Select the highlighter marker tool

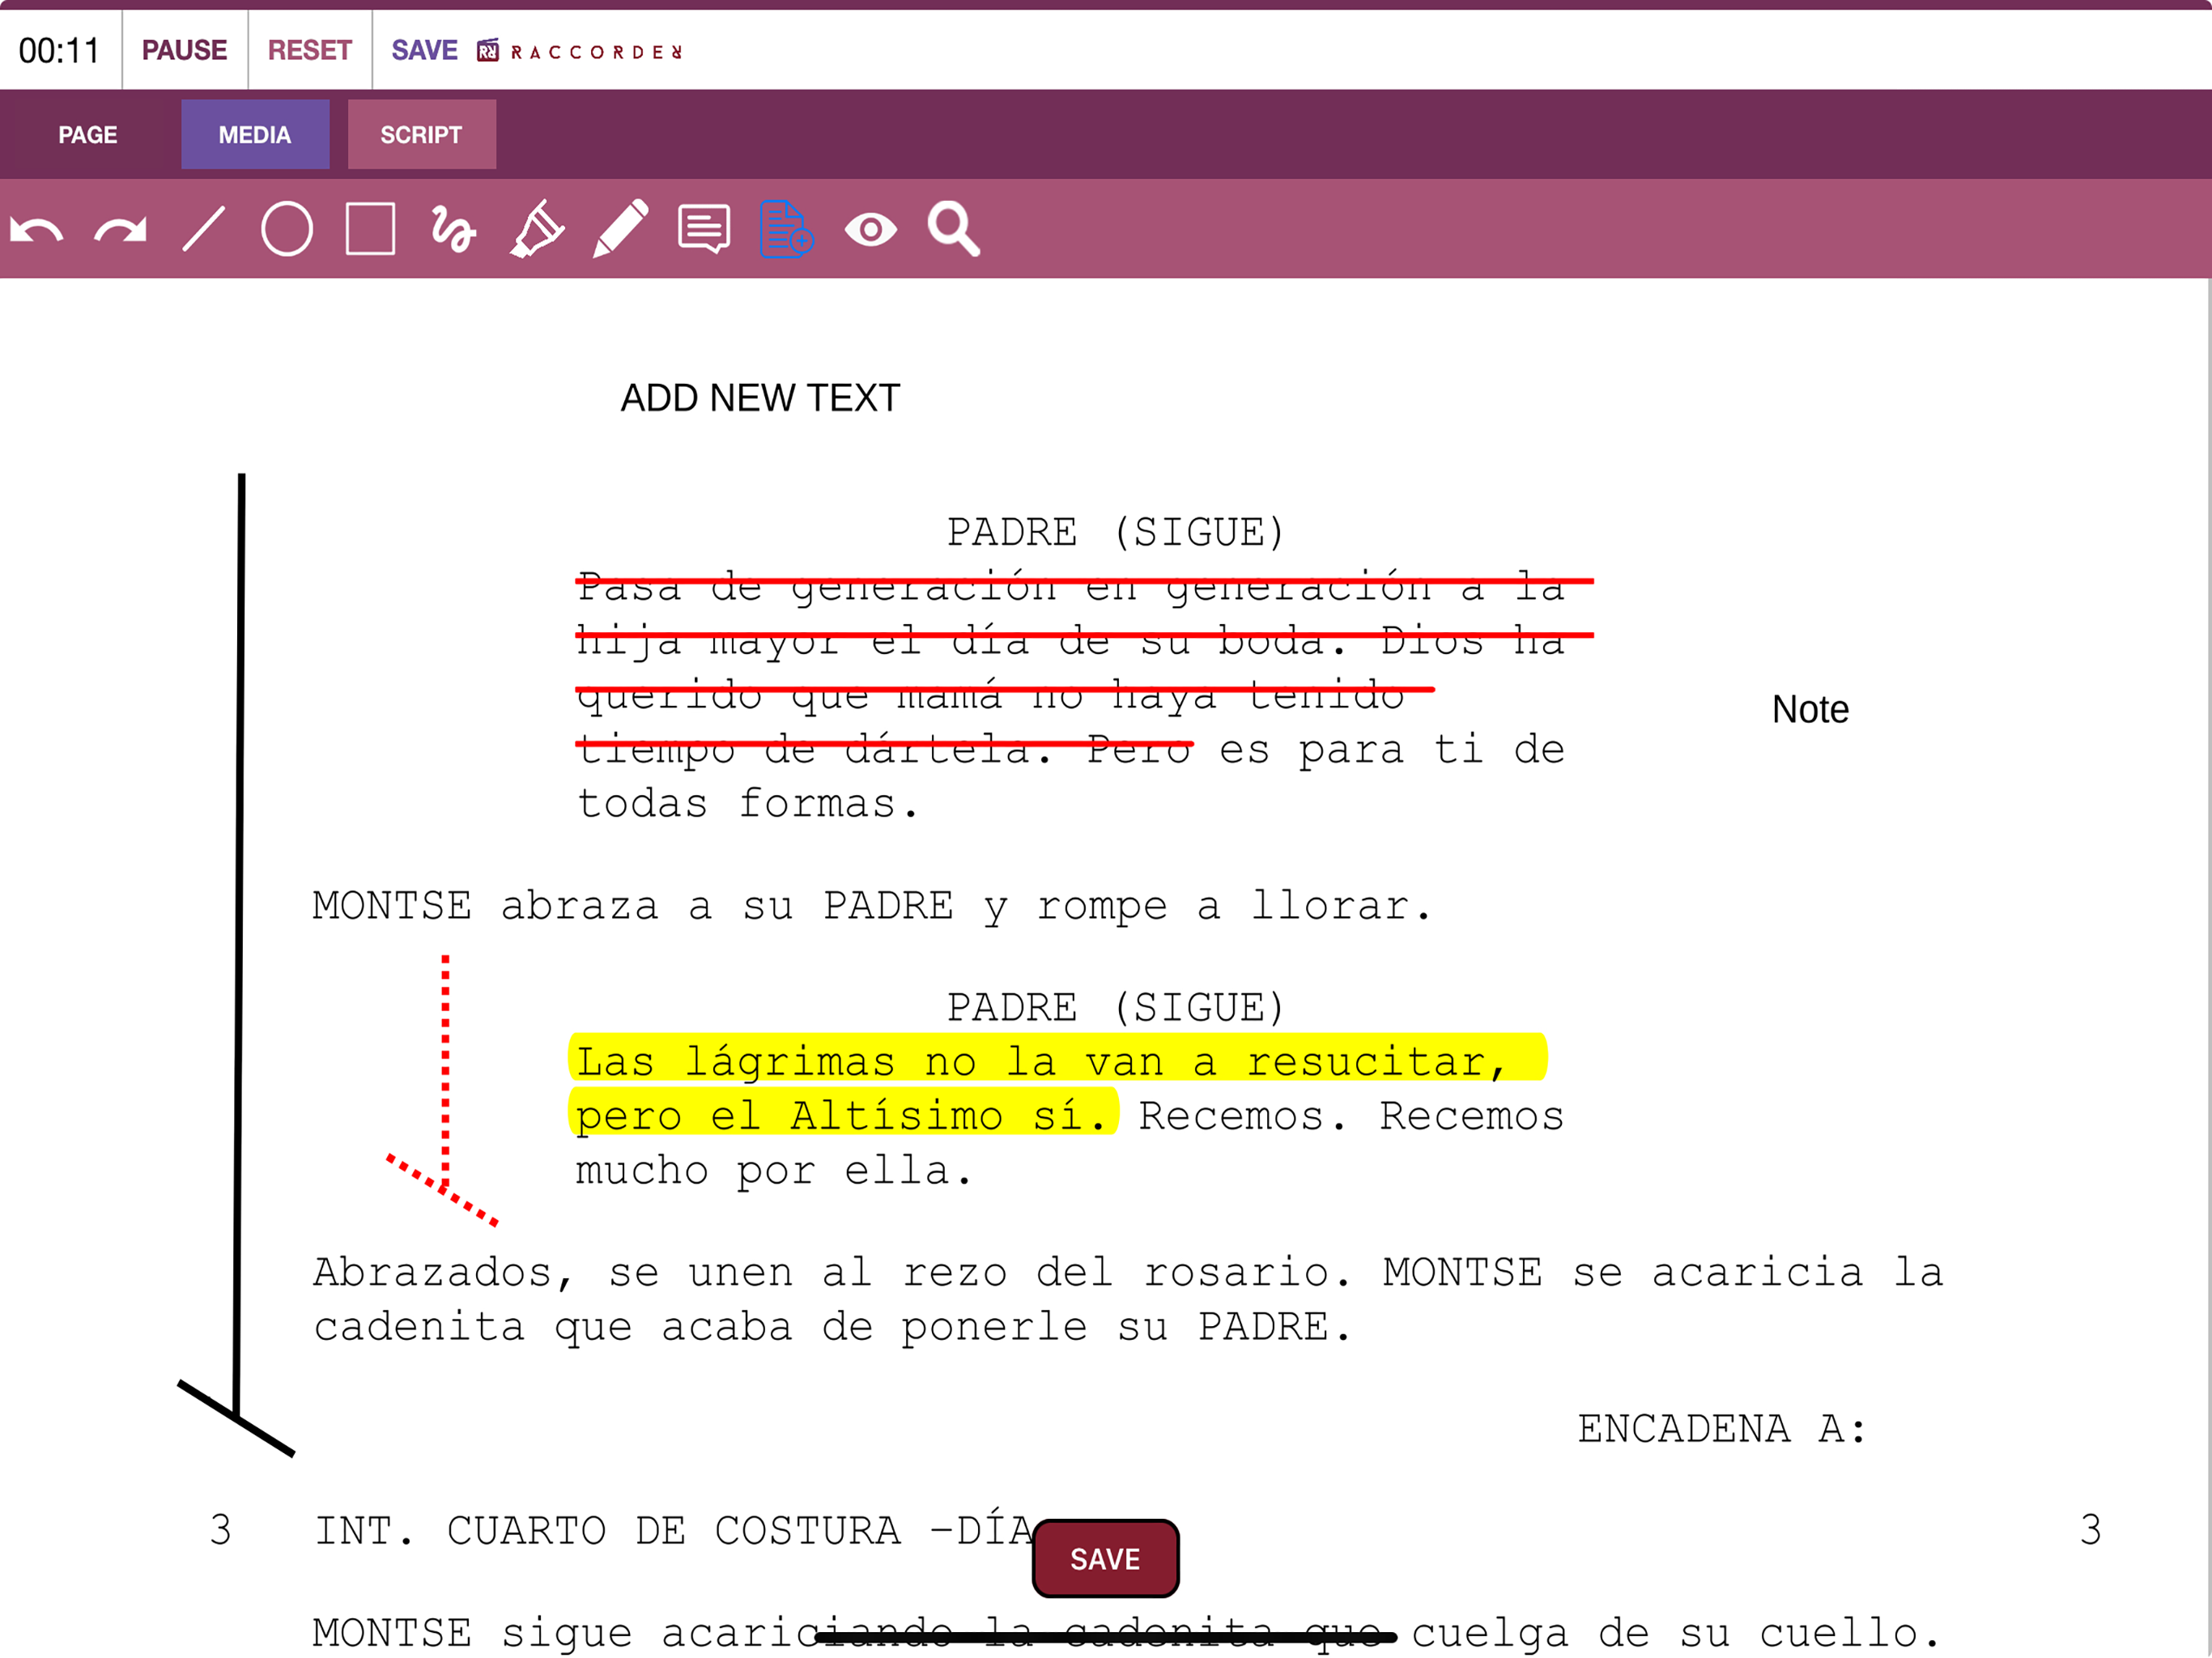(538, 229)
